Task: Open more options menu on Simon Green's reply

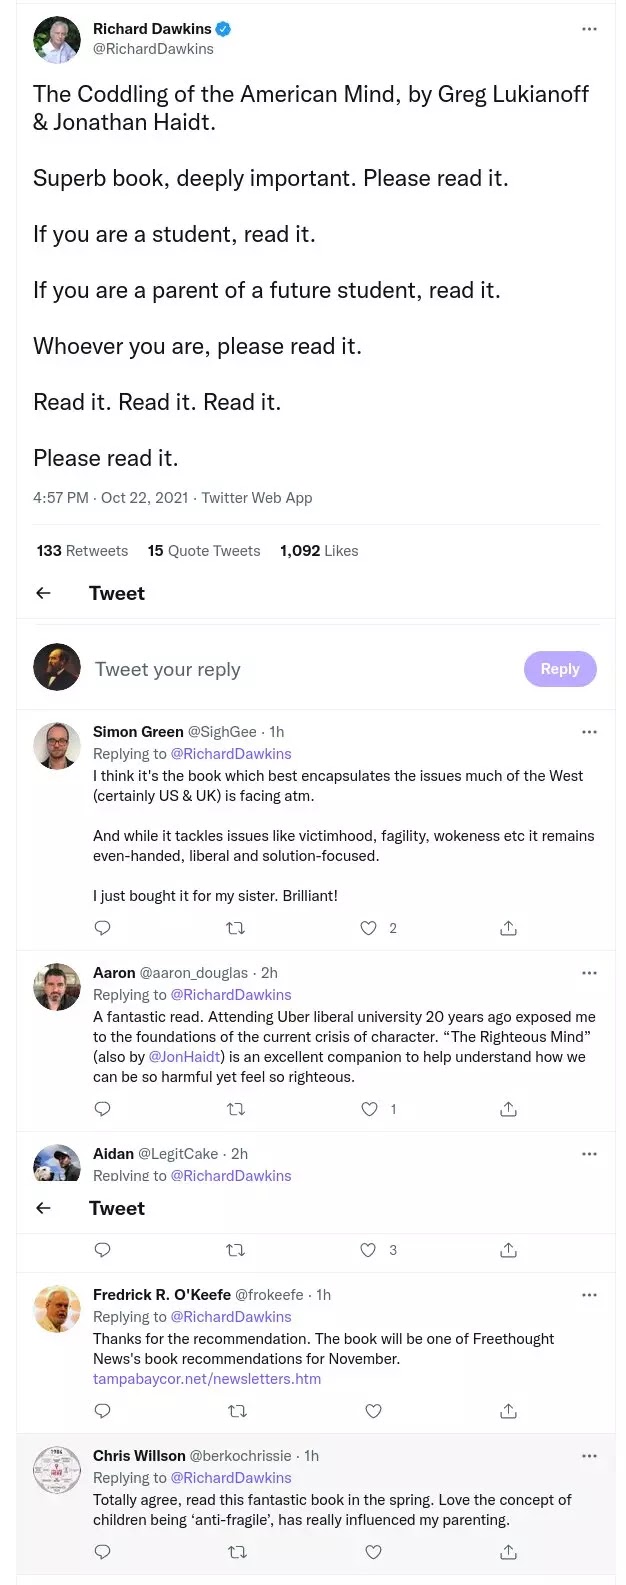Action: click(x=589, y=732)
